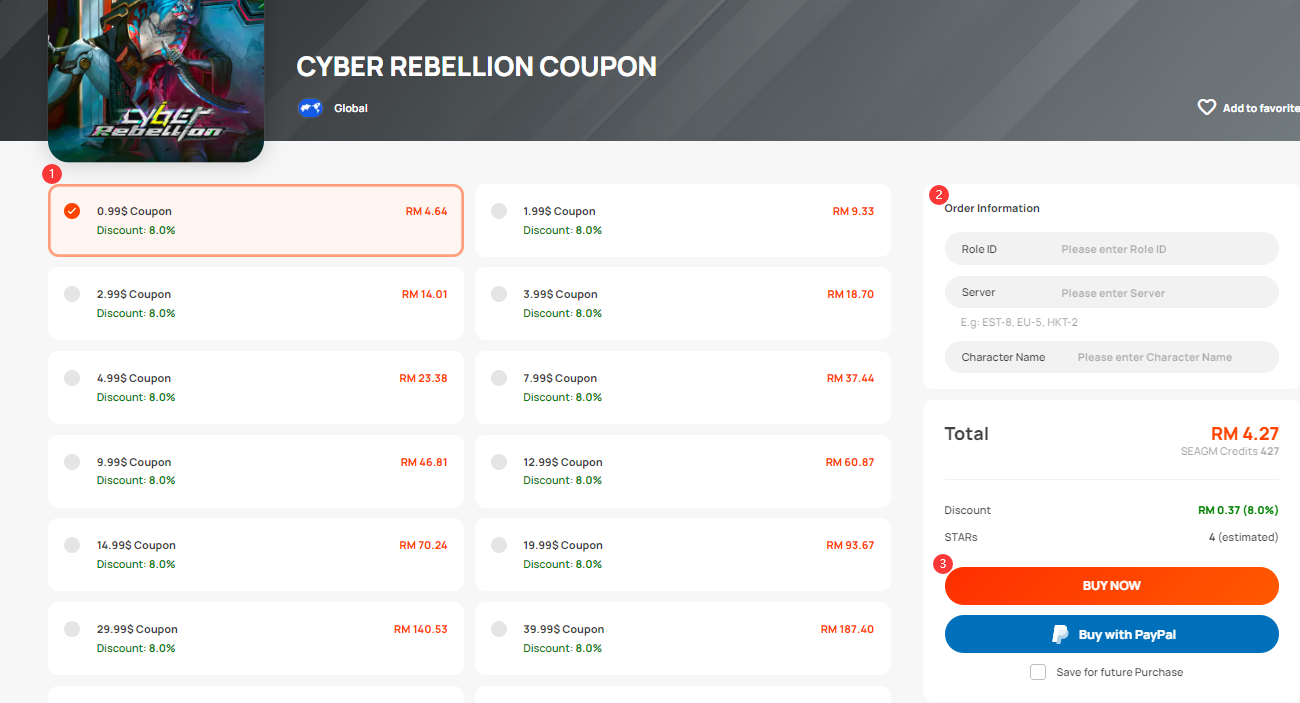Choose the 29.99$ Coupon option
Viewport: 1300px width, 703px height.
(256, 638)
